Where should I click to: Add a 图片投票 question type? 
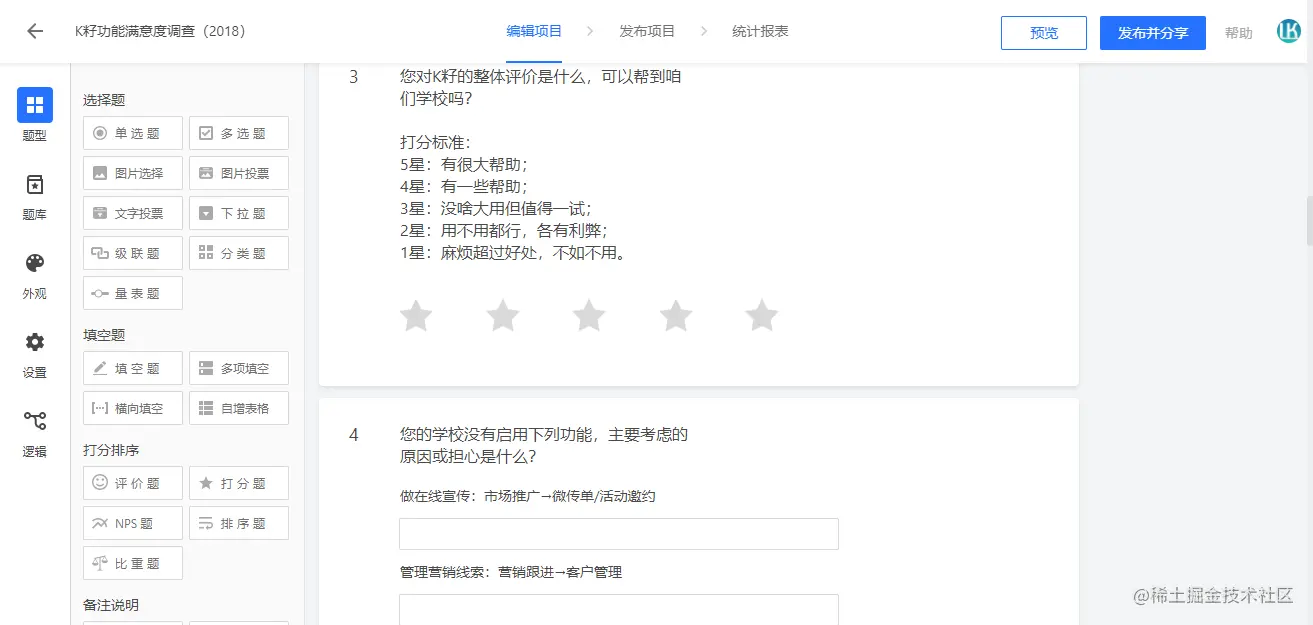tap(239, 173)
